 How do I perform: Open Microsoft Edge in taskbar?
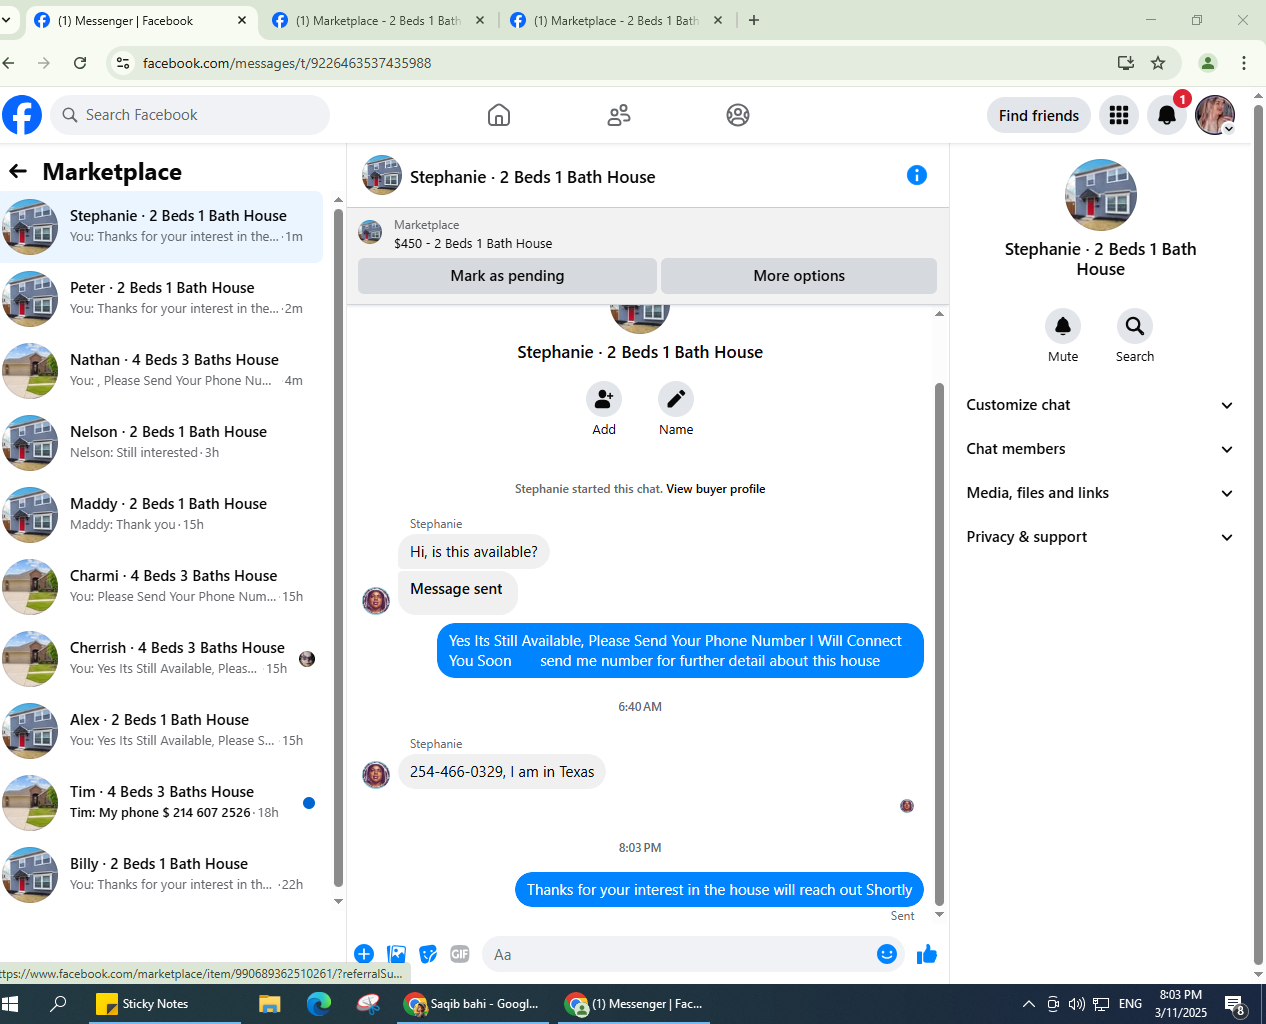(319, 1004)
